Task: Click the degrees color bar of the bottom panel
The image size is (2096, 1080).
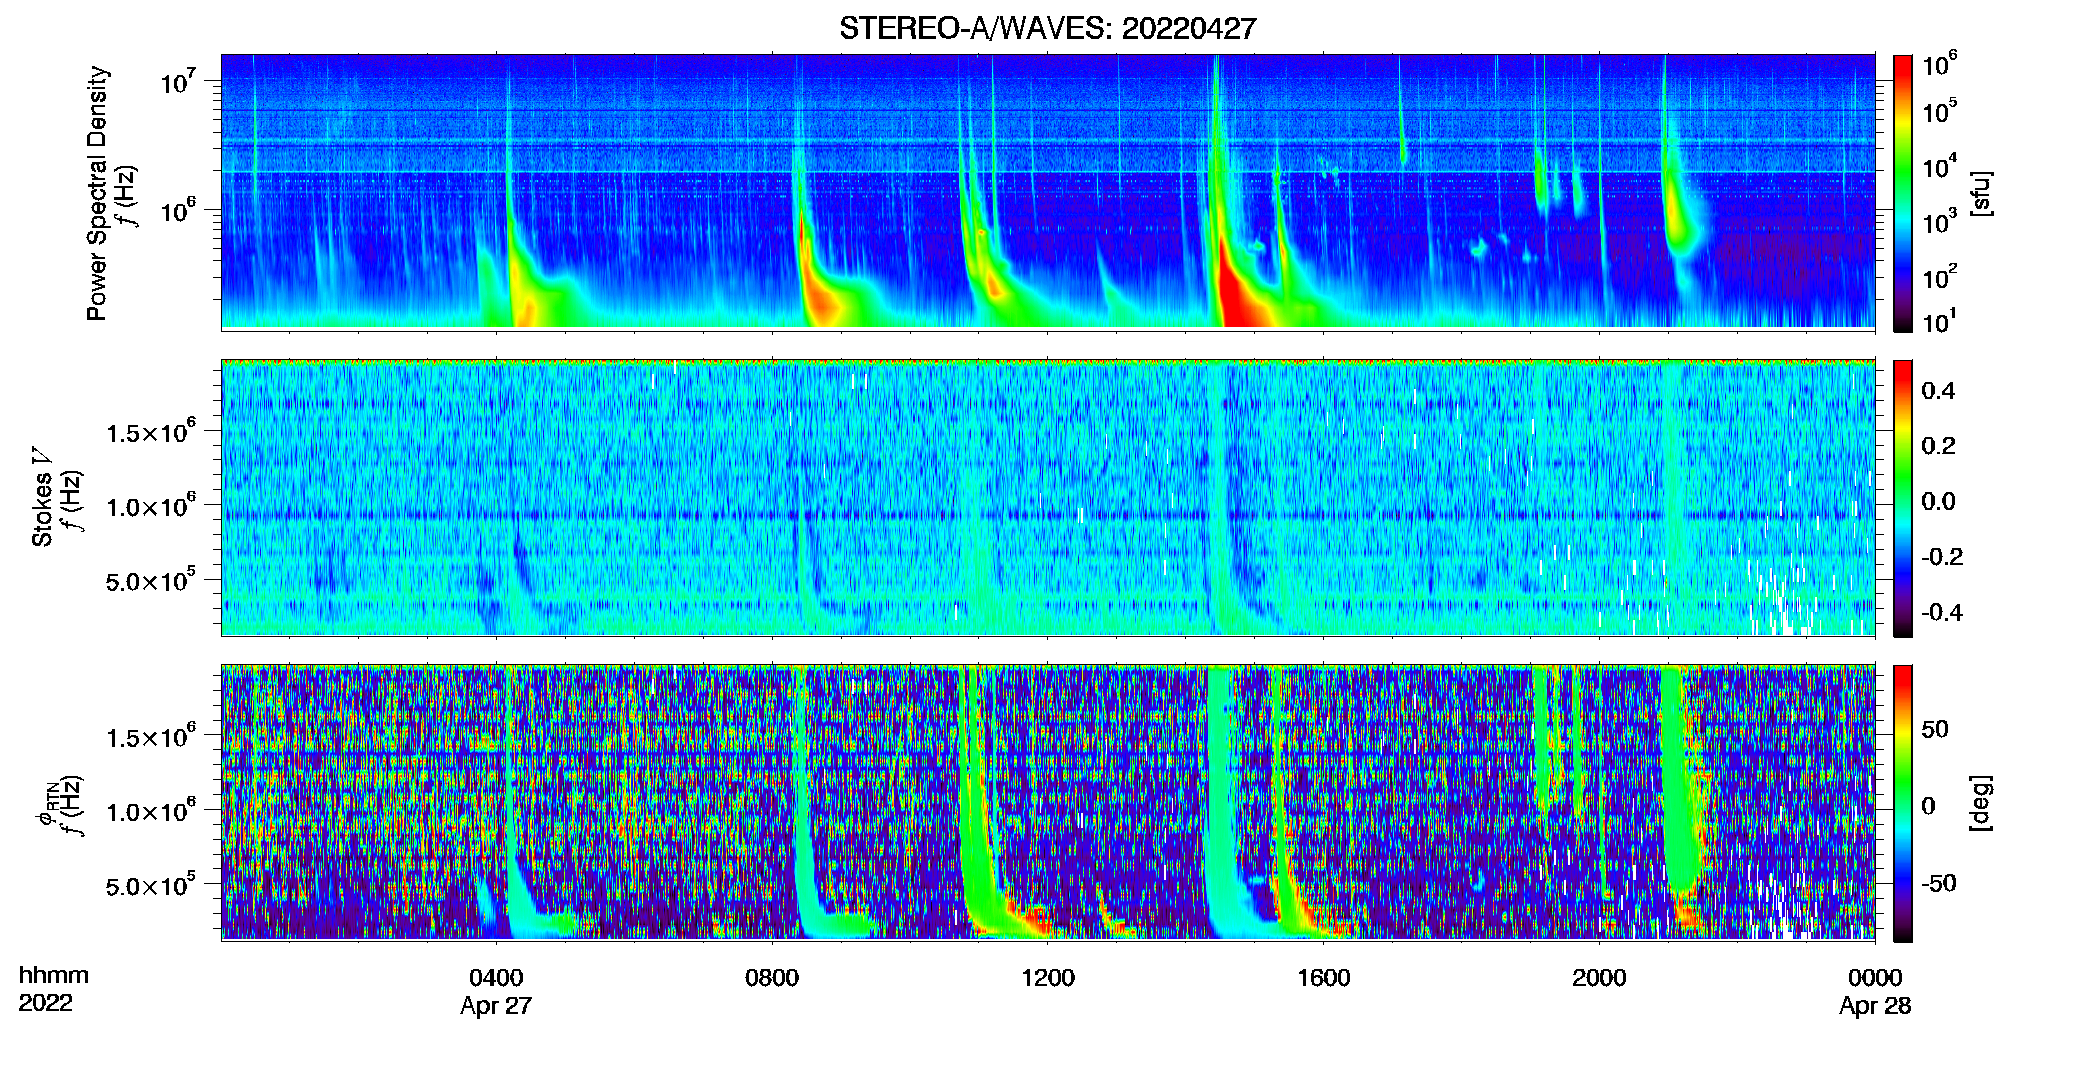Action: tap(1903, 803)
